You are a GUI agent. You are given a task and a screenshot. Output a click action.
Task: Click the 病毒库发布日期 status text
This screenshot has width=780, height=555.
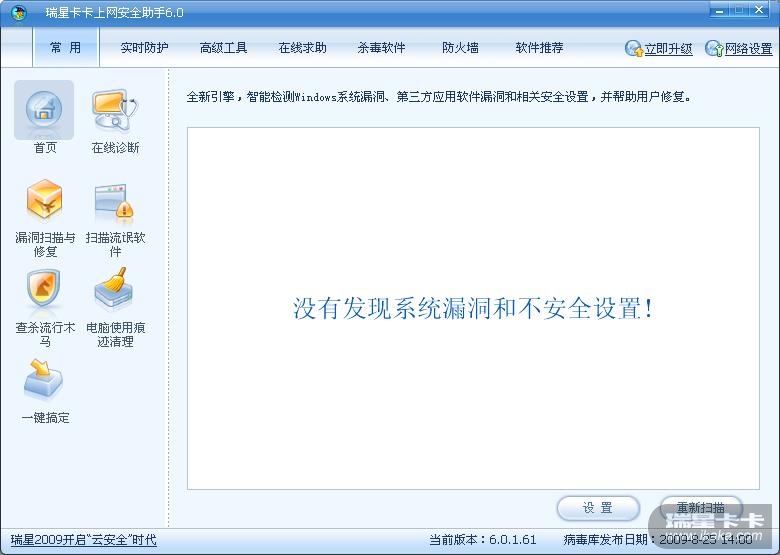click(658, 540)
